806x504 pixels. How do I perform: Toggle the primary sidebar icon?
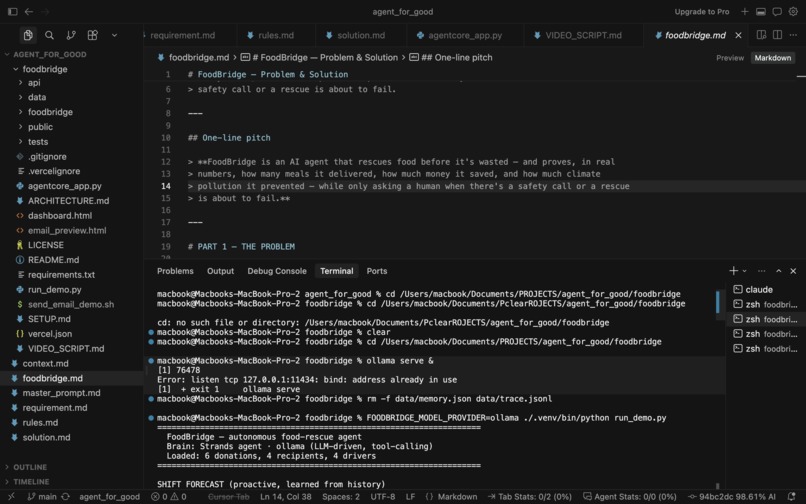coord(13,11)
